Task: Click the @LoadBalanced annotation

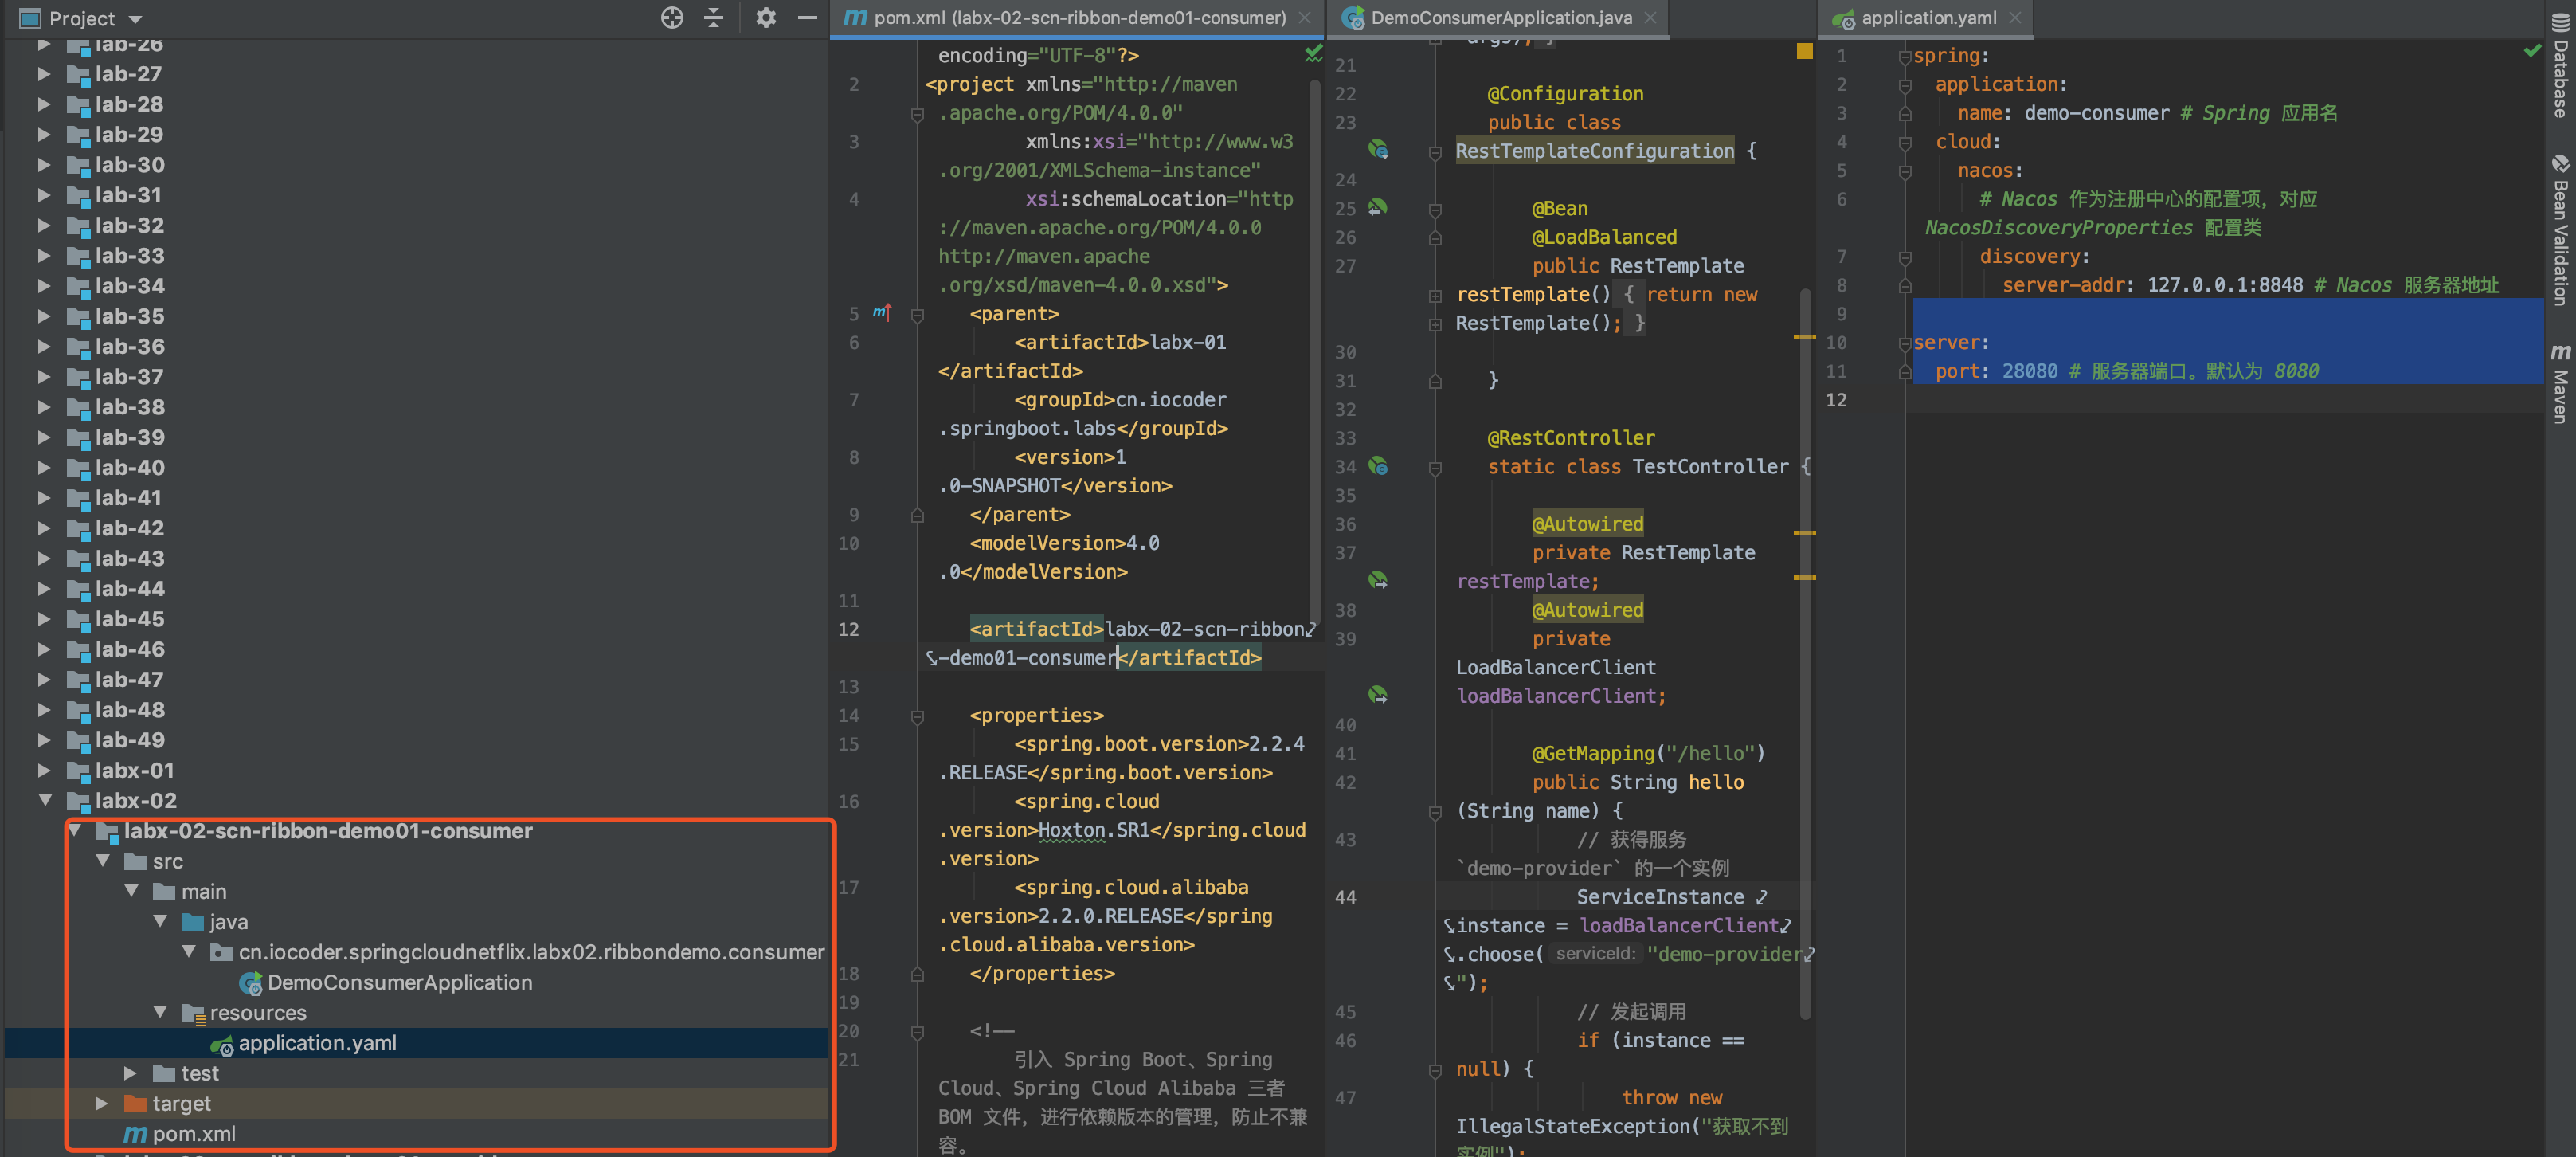Action: [1604, 237]
